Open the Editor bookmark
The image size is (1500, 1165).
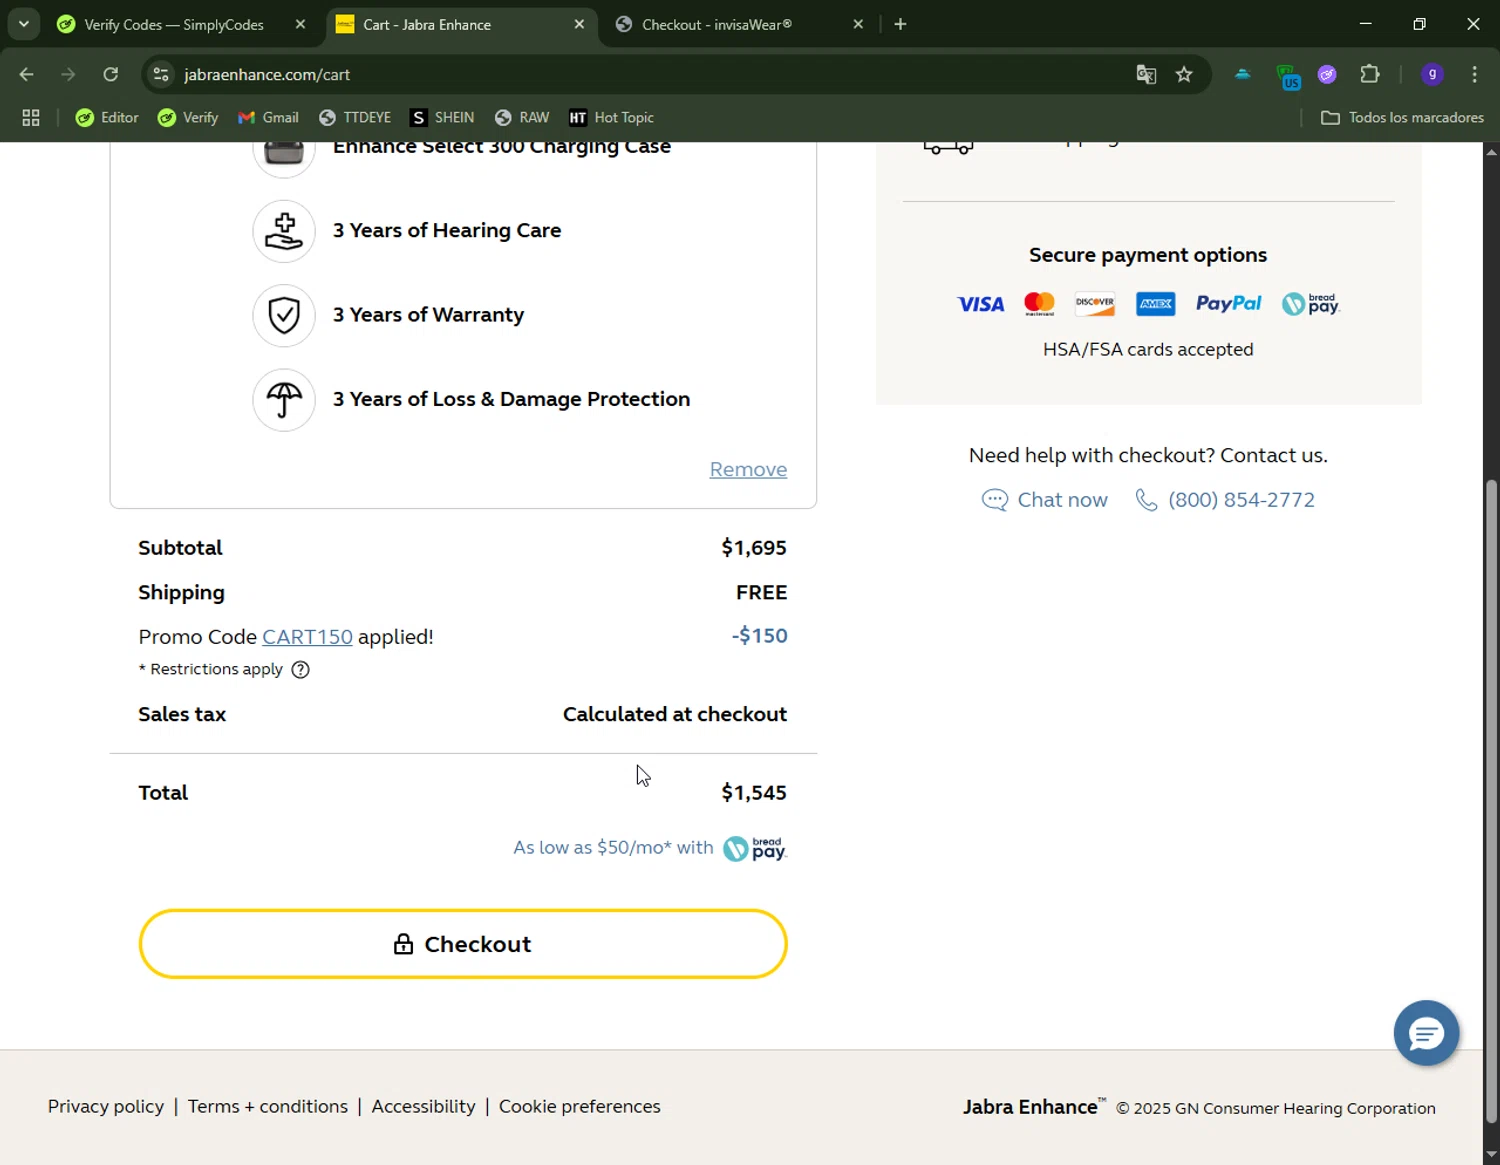pyautogui.click(x=107, y=117)
